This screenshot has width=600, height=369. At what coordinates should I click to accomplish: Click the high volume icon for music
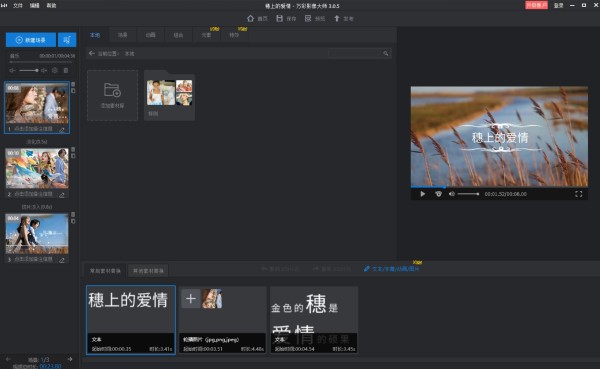coord(44,70)
